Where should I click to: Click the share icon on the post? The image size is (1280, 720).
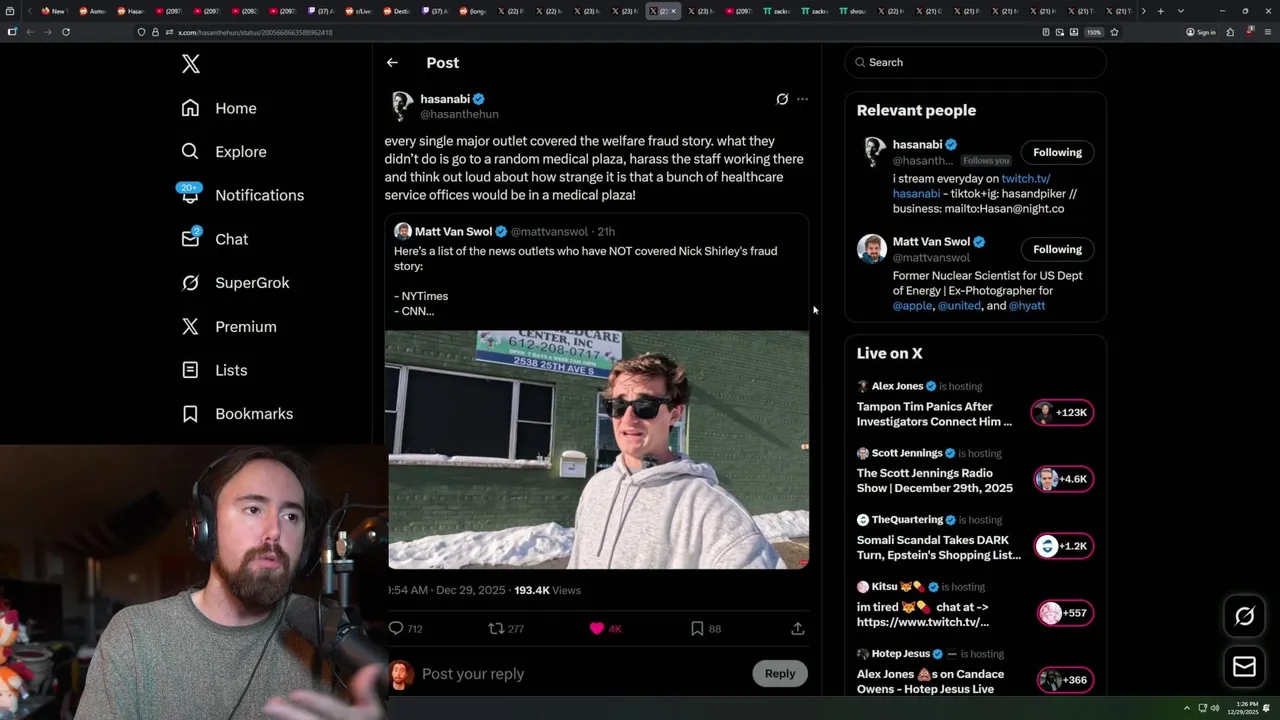pyautogui.click(x=797, y=628)
